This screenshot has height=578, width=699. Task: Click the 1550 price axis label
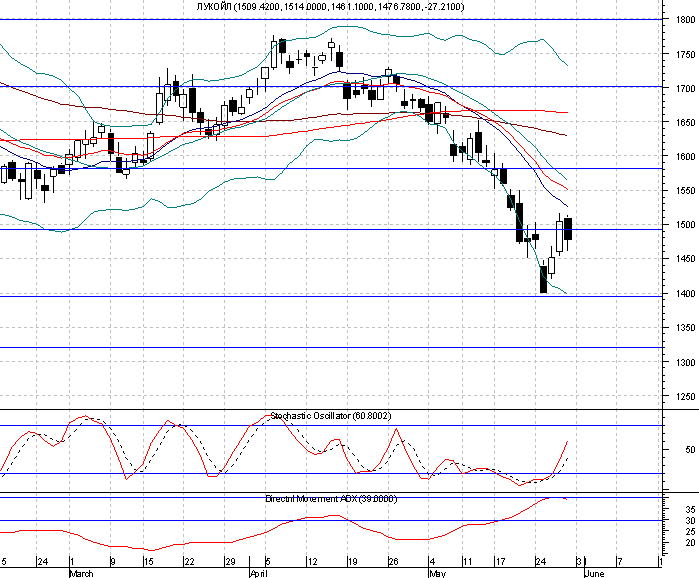(x=685, y=191)
